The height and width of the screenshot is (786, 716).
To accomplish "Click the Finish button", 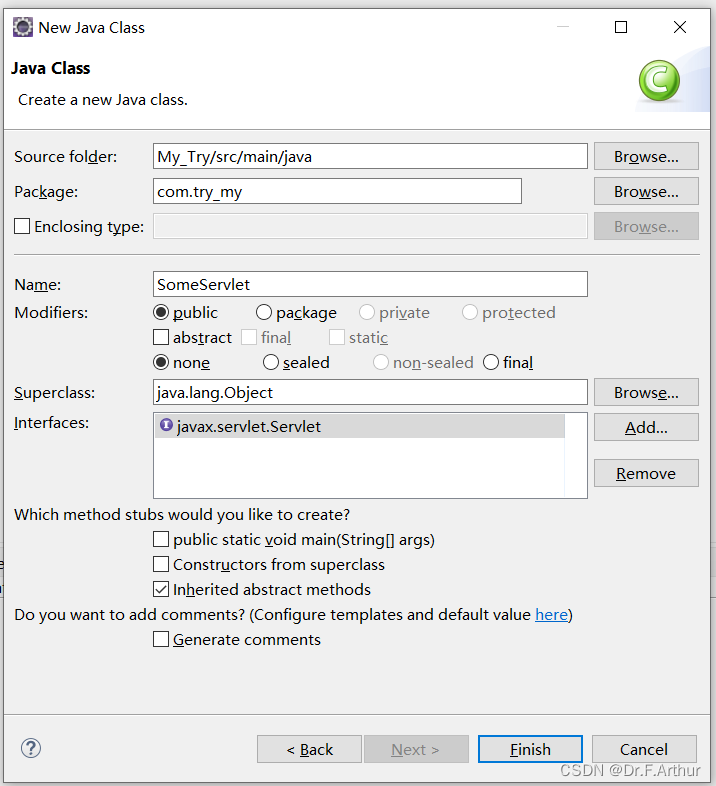I will pyautogui.click(x=530, y=749).
